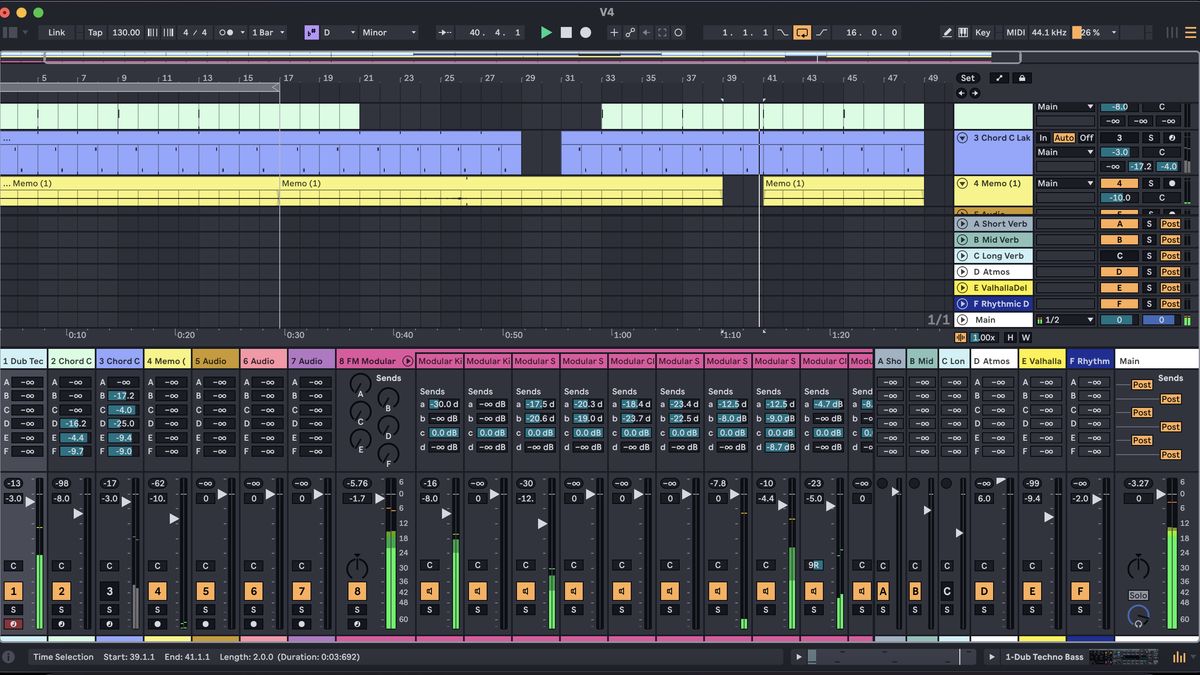
Task: Click the Set locator button
Action: (968, 78)
